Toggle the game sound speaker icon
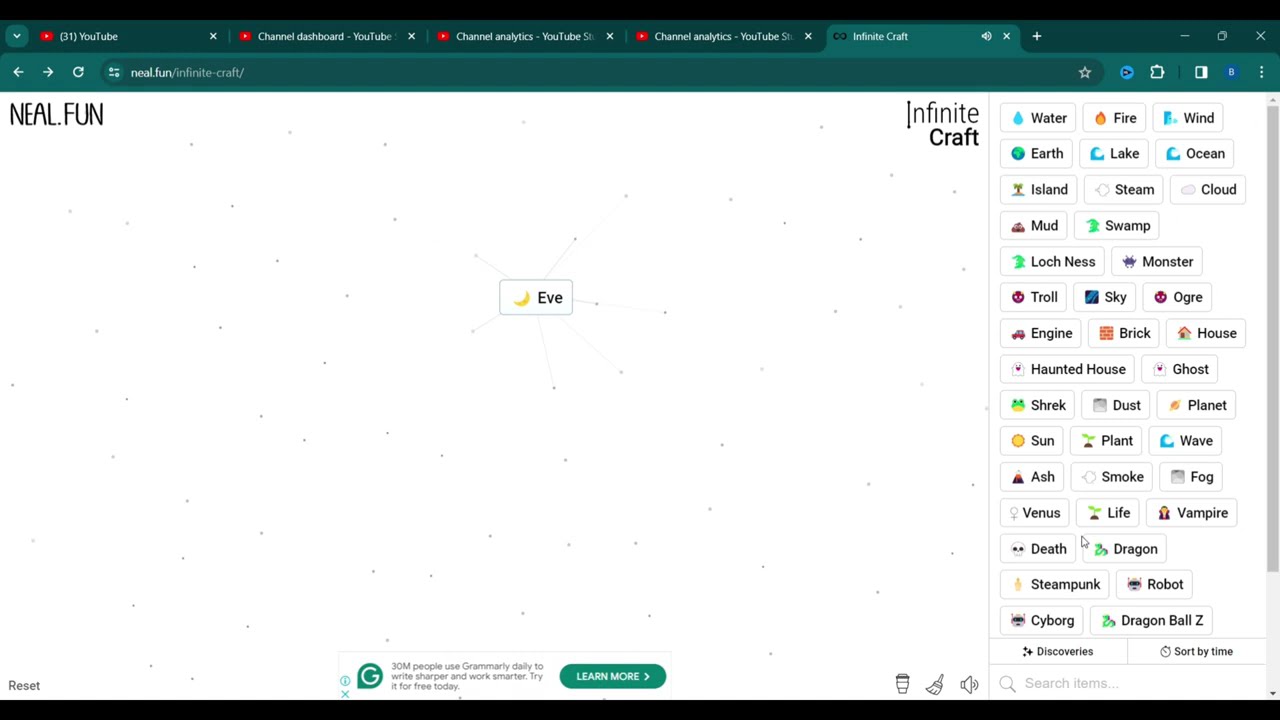The width and height of the screenshot is (1280, 720). coord(969,684)
